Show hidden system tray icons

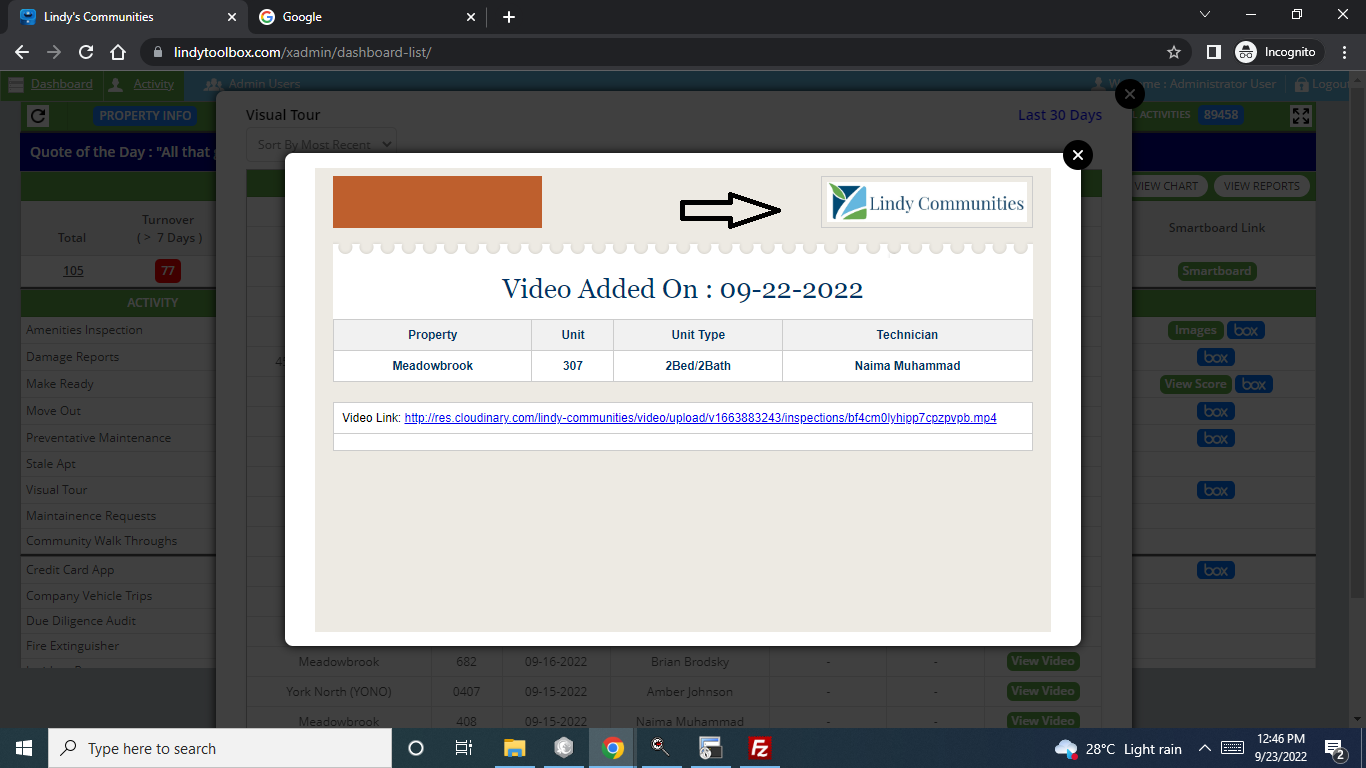[x=1204, y=748]
